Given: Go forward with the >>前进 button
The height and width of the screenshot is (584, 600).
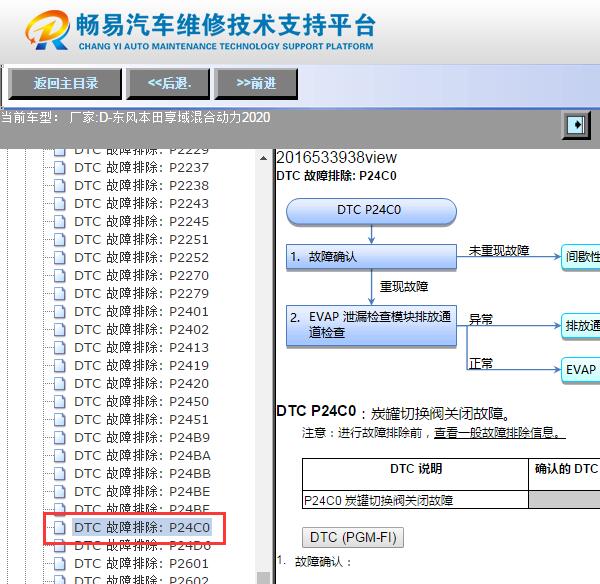Looking at the screenshot, I should point(256,83).
